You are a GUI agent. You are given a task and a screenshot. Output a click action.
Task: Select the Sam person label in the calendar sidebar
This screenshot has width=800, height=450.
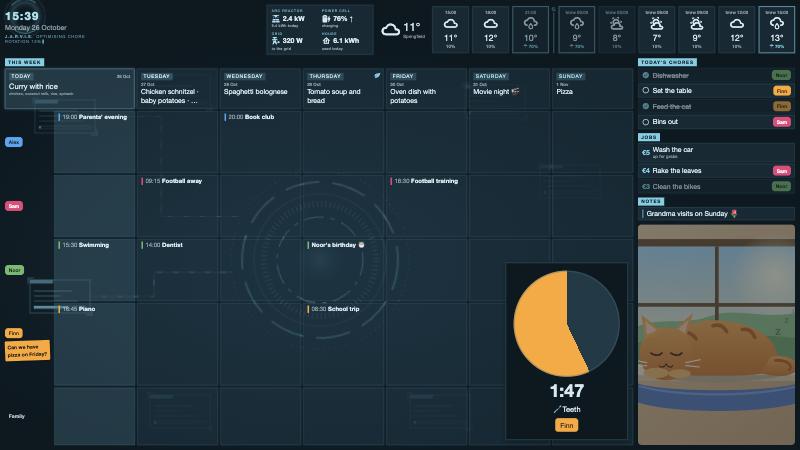coord(14,206)
